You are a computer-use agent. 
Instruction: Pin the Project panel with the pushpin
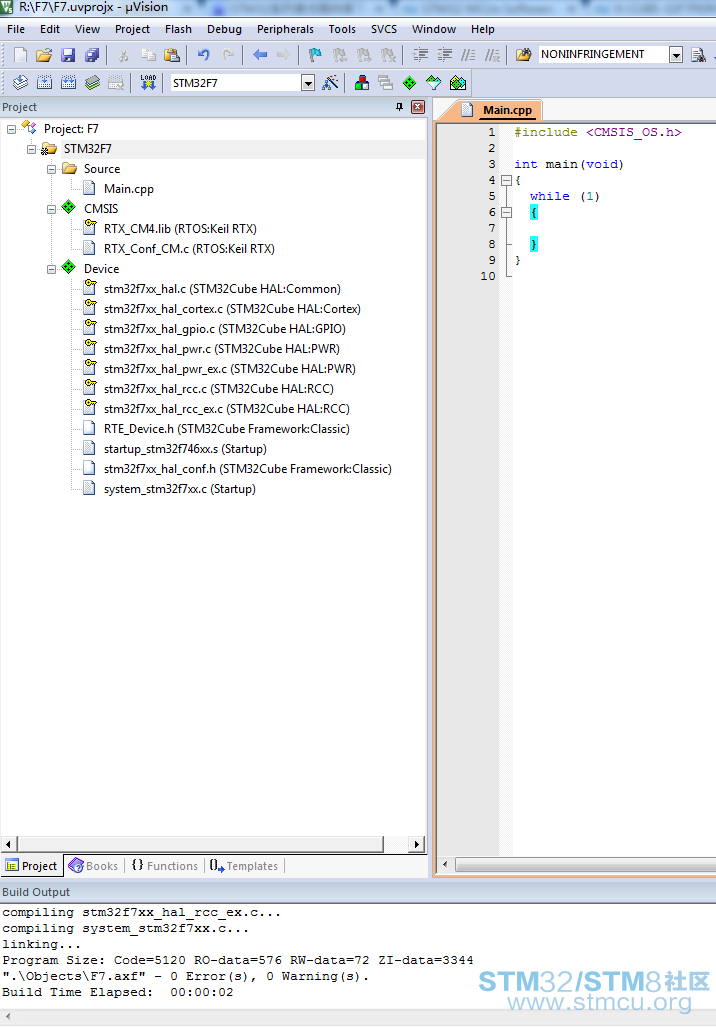coord(400,107)
